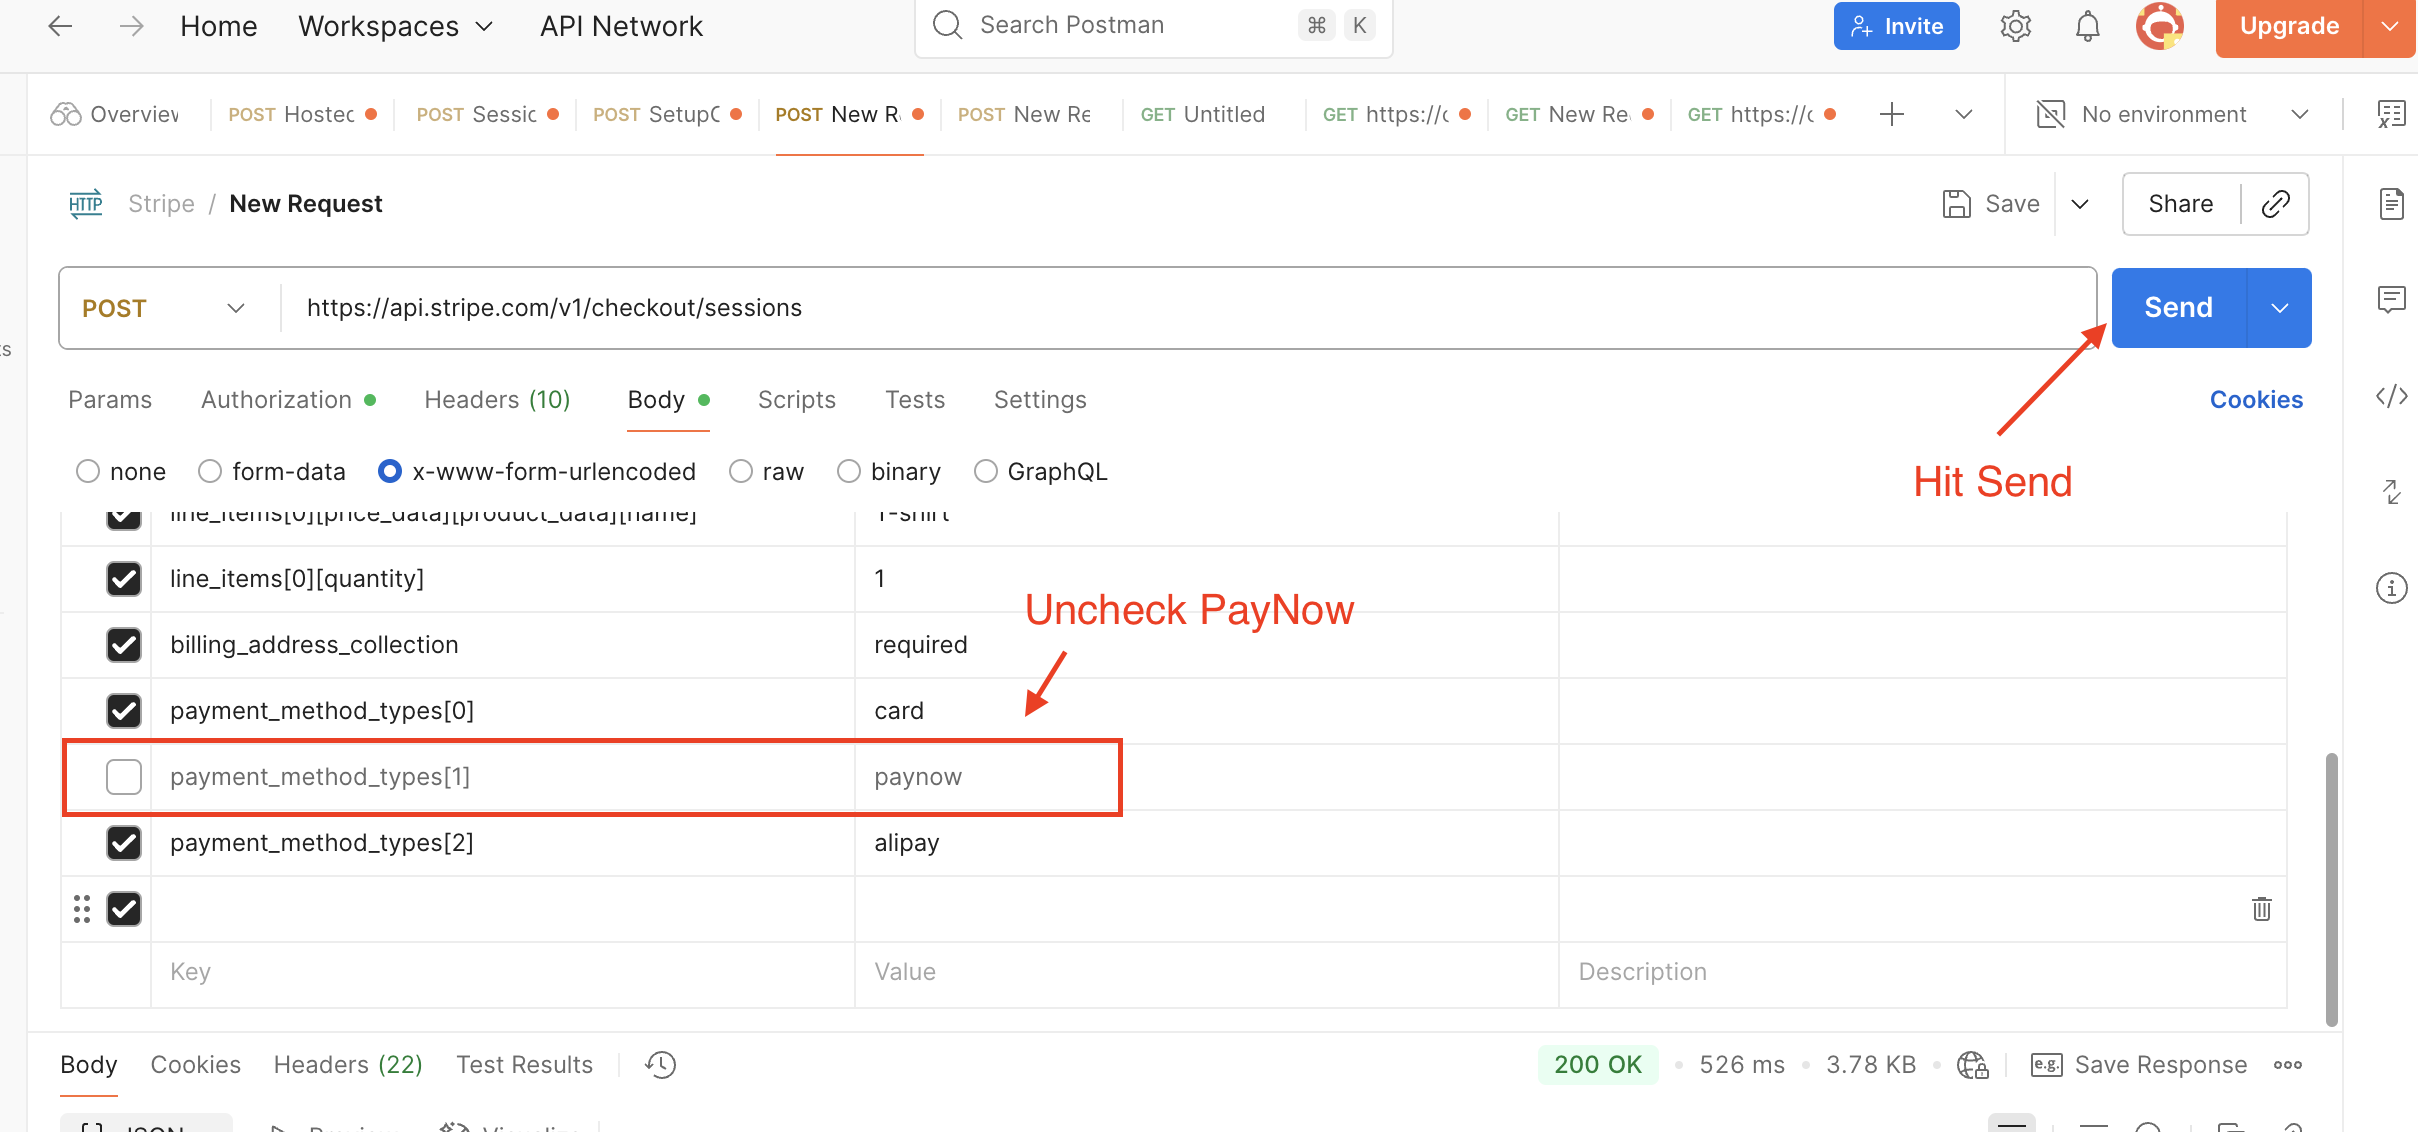Go back with the left arrow icon
The height and width of the screenshot is (1132, 2418).
[60, 26]
